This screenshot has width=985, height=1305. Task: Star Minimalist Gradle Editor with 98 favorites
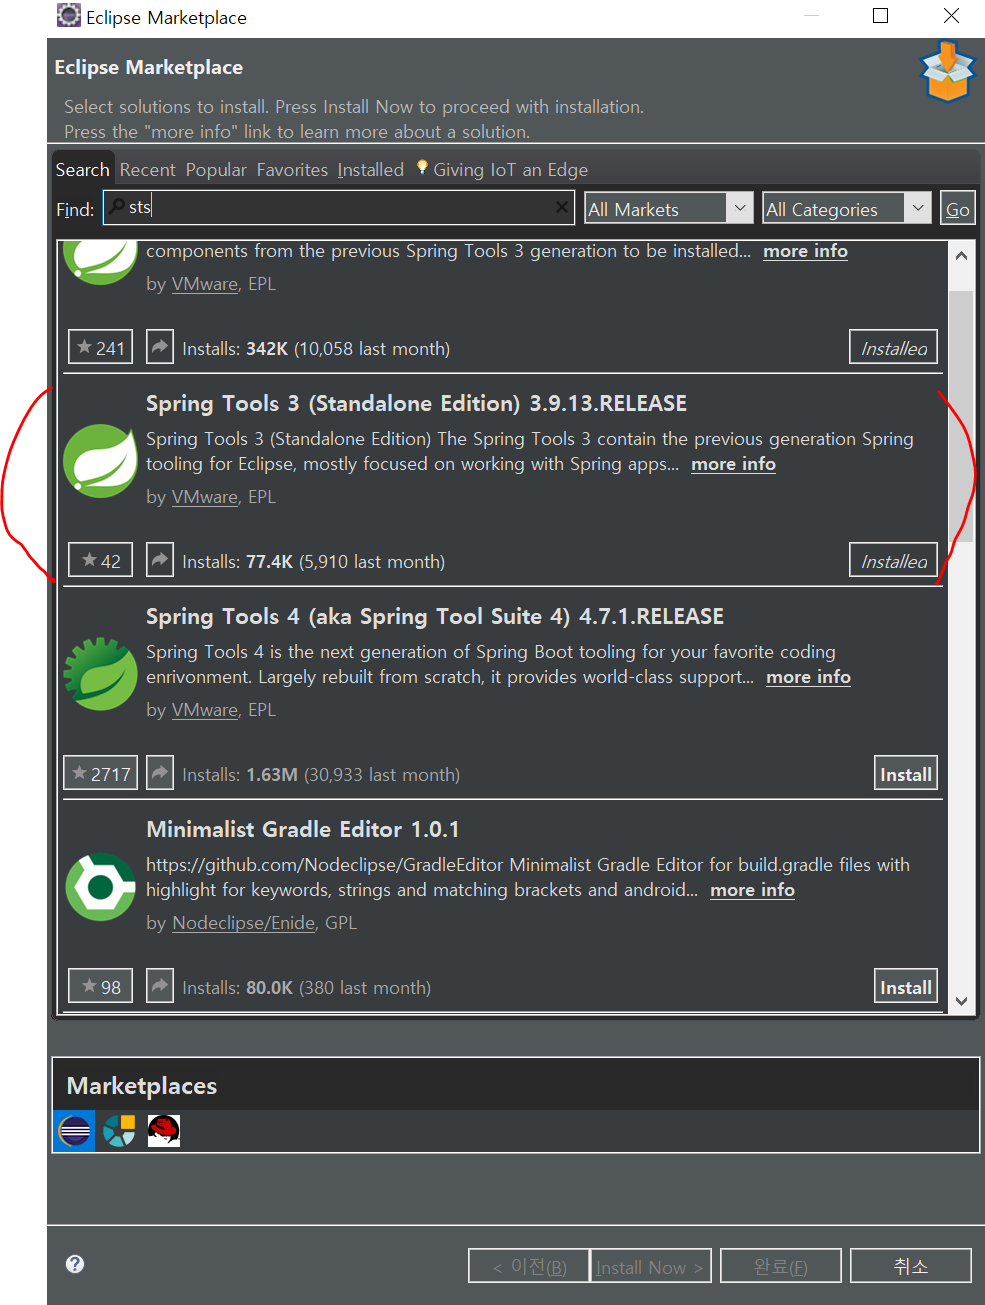pos(101,986)
